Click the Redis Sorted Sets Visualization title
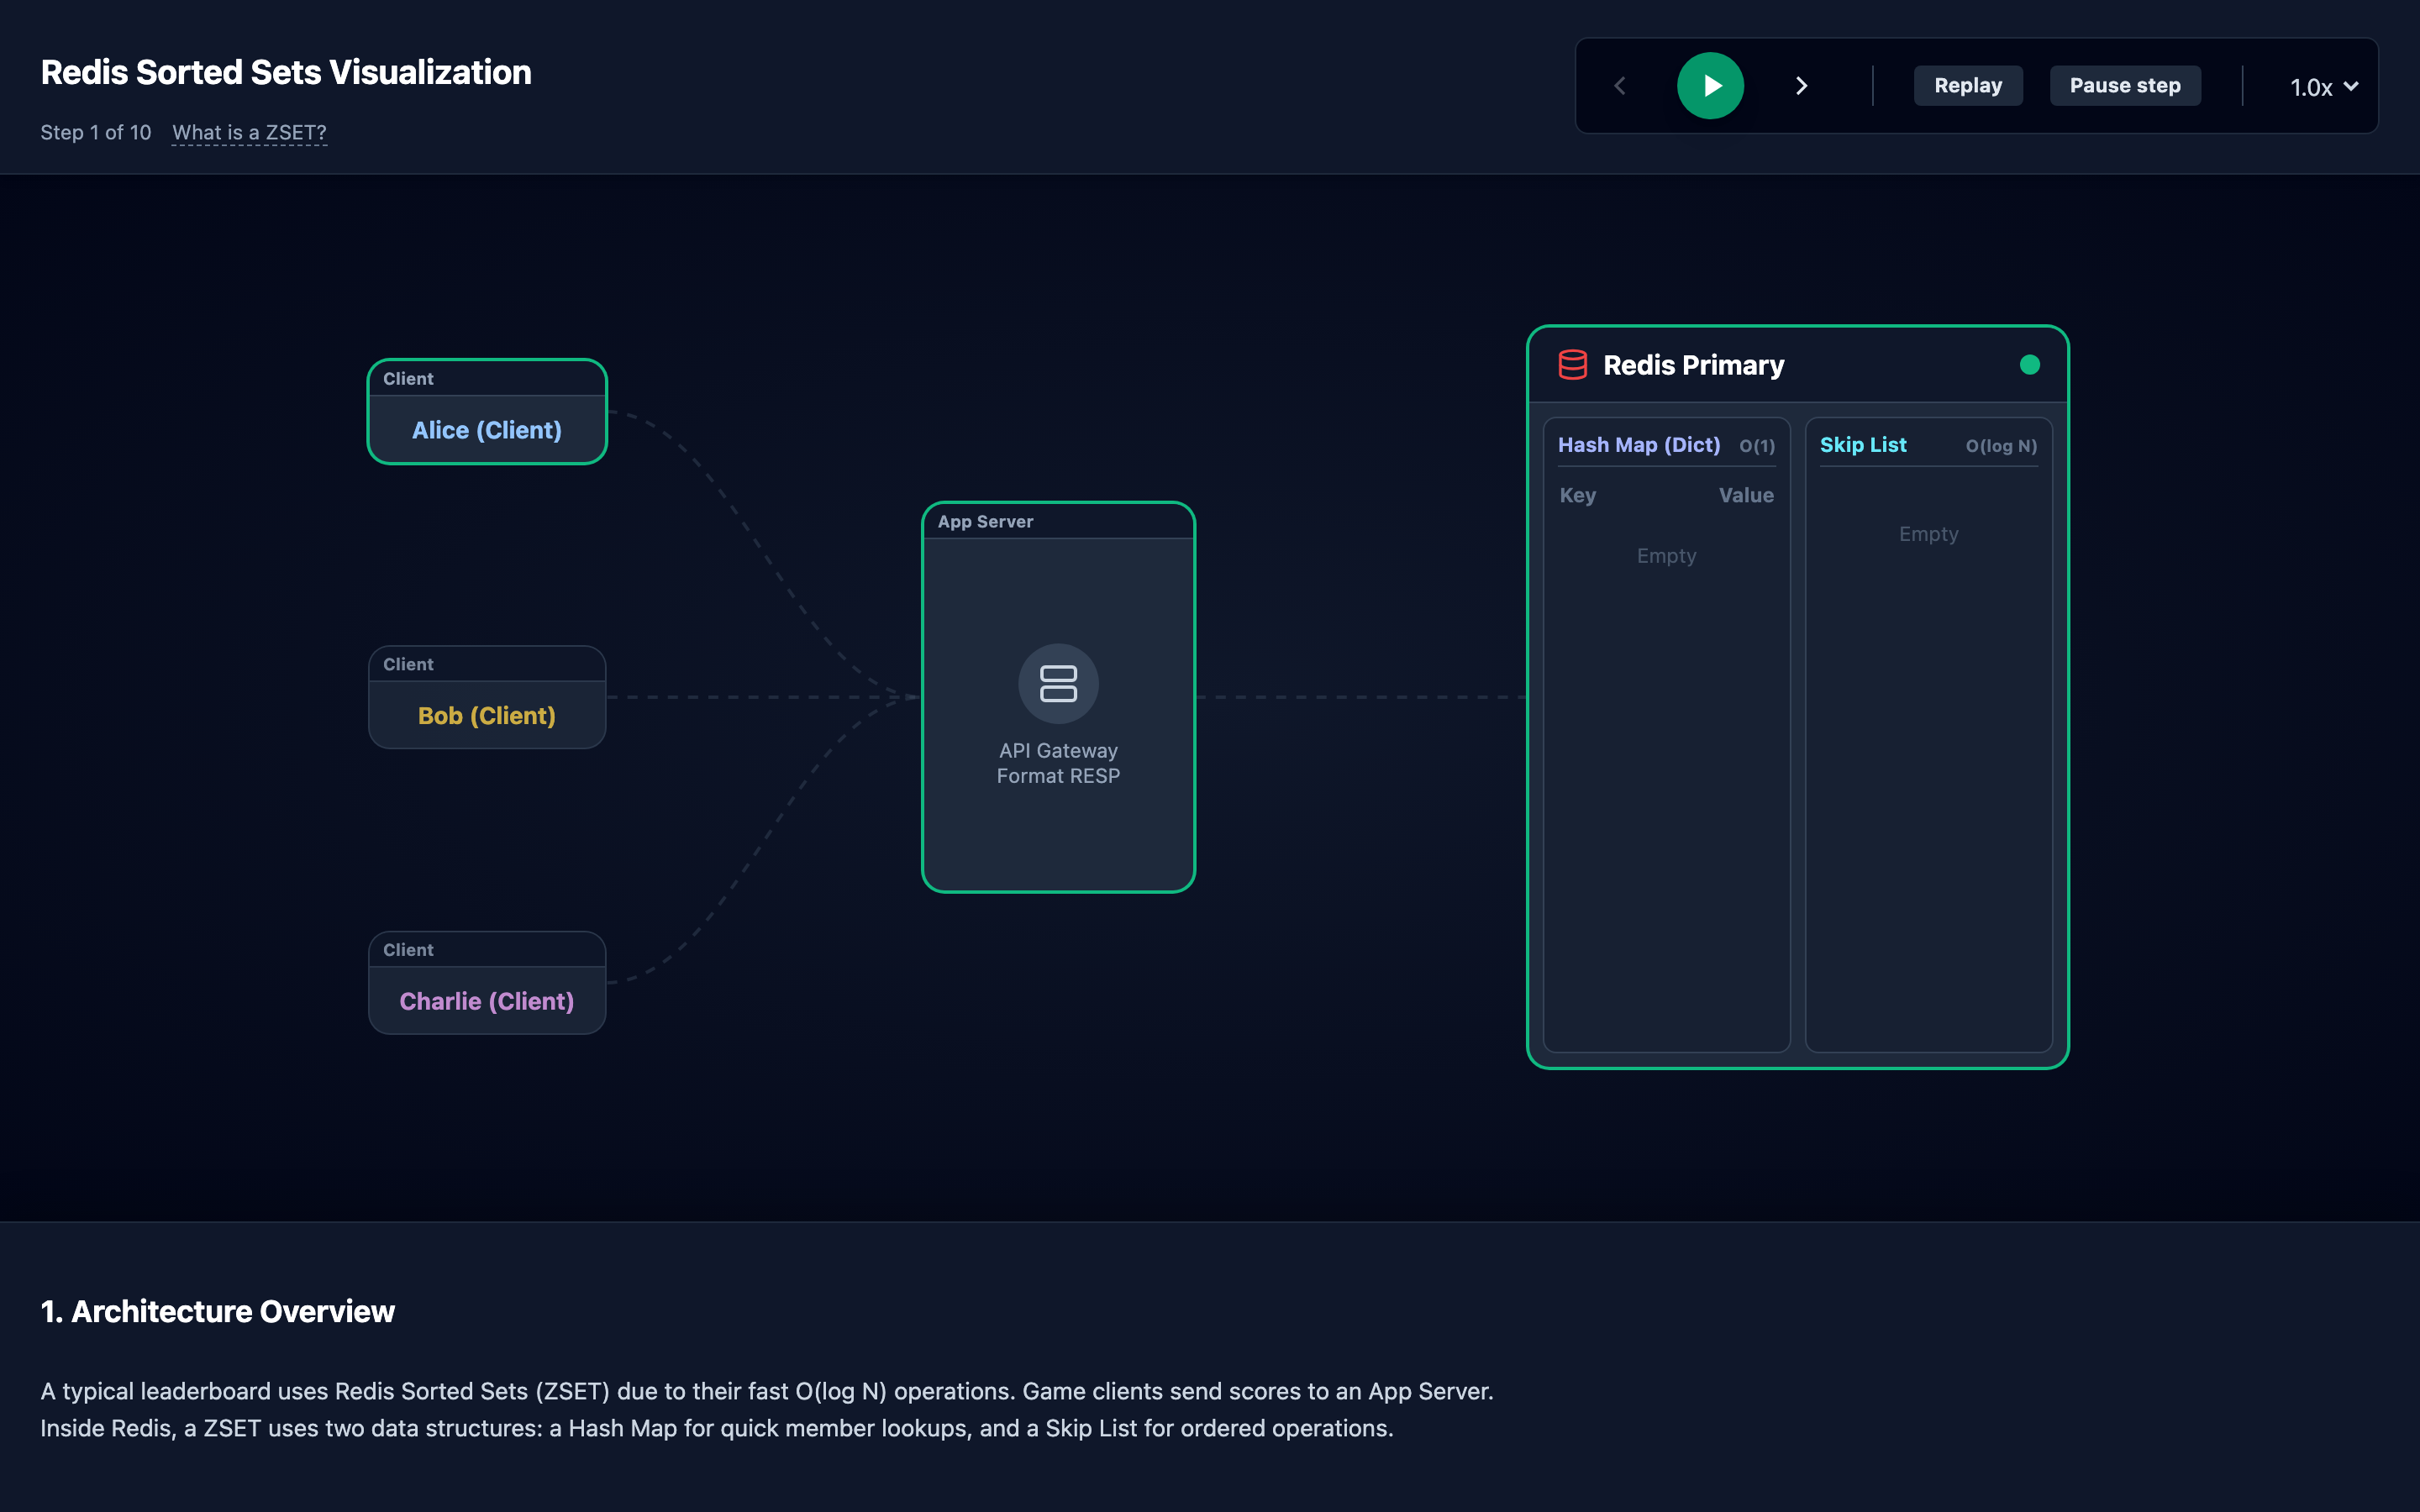Image resolution: width=2420 pixels, height=1512 pixels. click(x=286, y=72)
